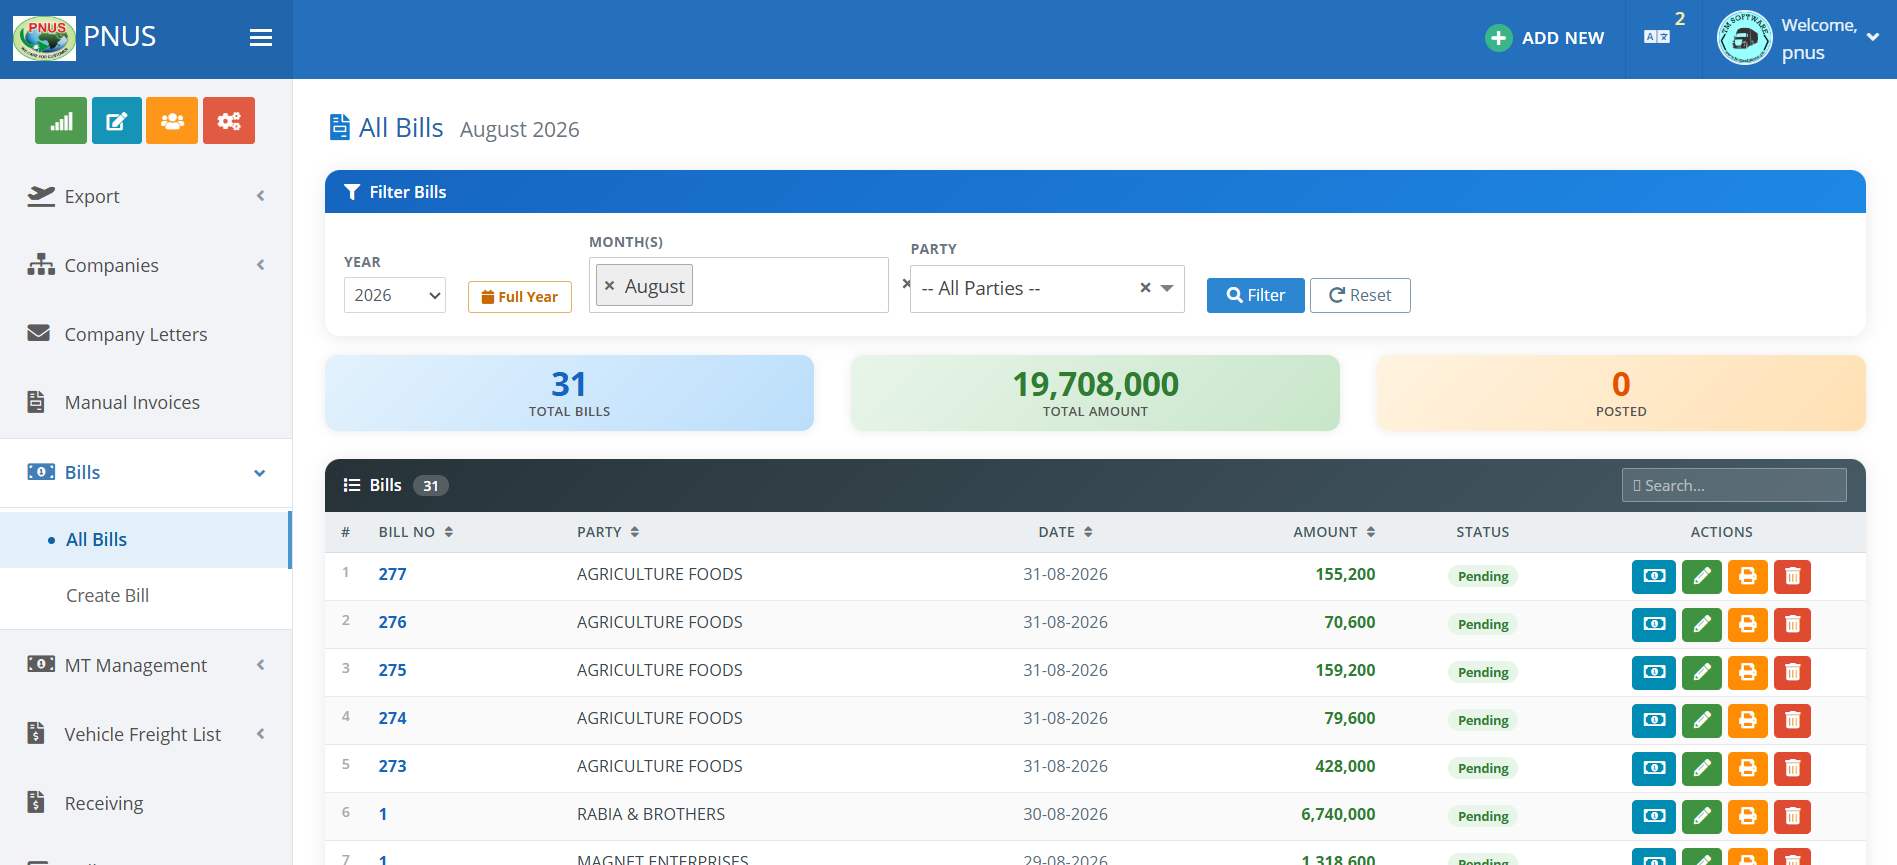This screenshot has width=1897, height=865.
Task: Open the Year 2026 dropdown
Action: pos(395,295)
